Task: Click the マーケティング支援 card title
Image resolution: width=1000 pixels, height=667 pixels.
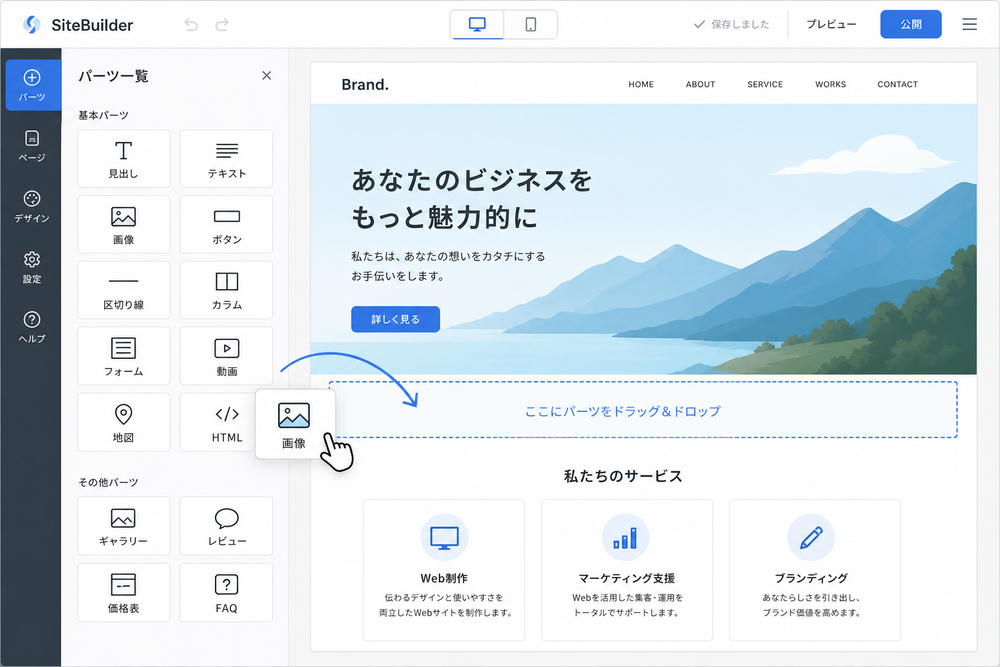Action: [x=626, y=578]
